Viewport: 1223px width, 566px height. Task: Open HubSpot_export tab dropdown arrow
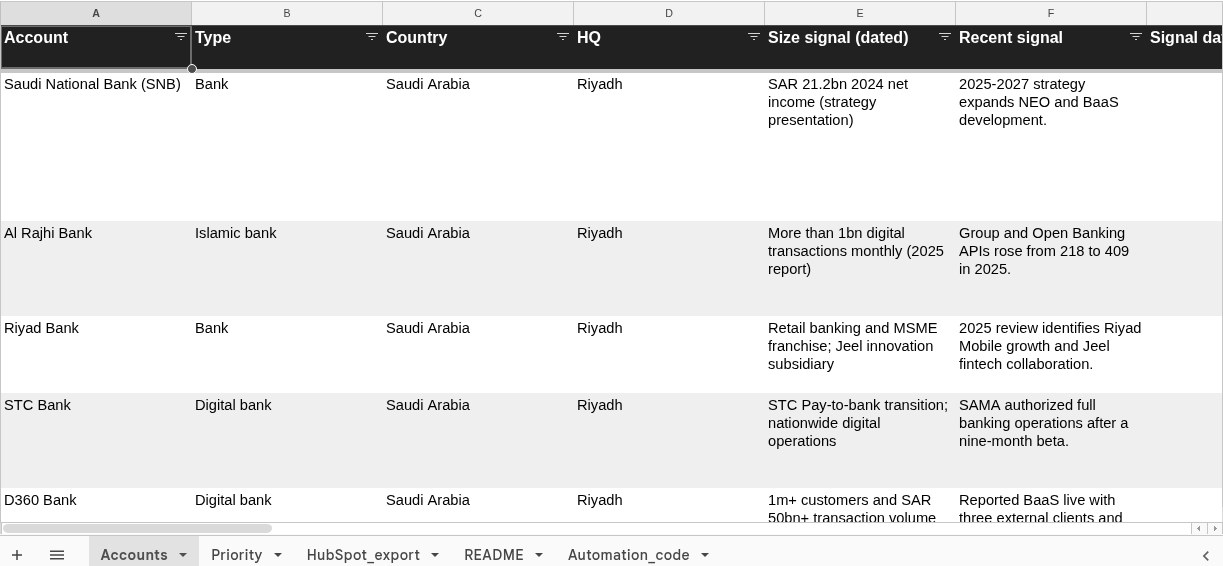tap(435, 555)
